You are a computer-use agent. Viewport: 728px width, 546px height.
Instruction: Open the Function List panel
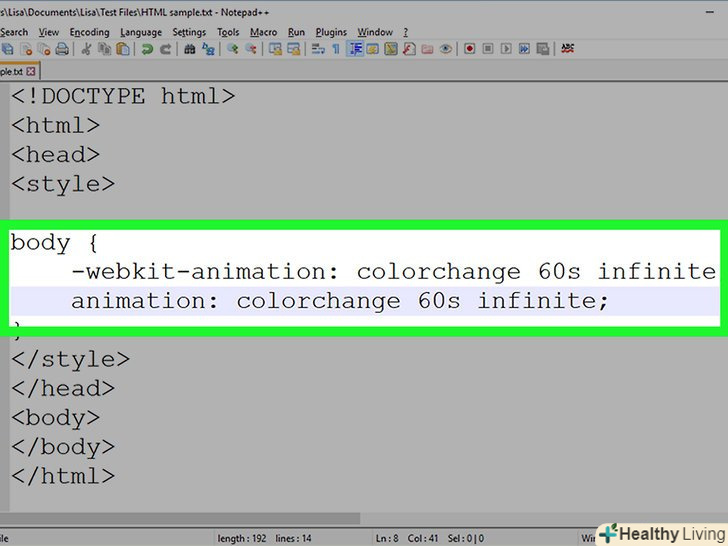(x=409, y=49)
